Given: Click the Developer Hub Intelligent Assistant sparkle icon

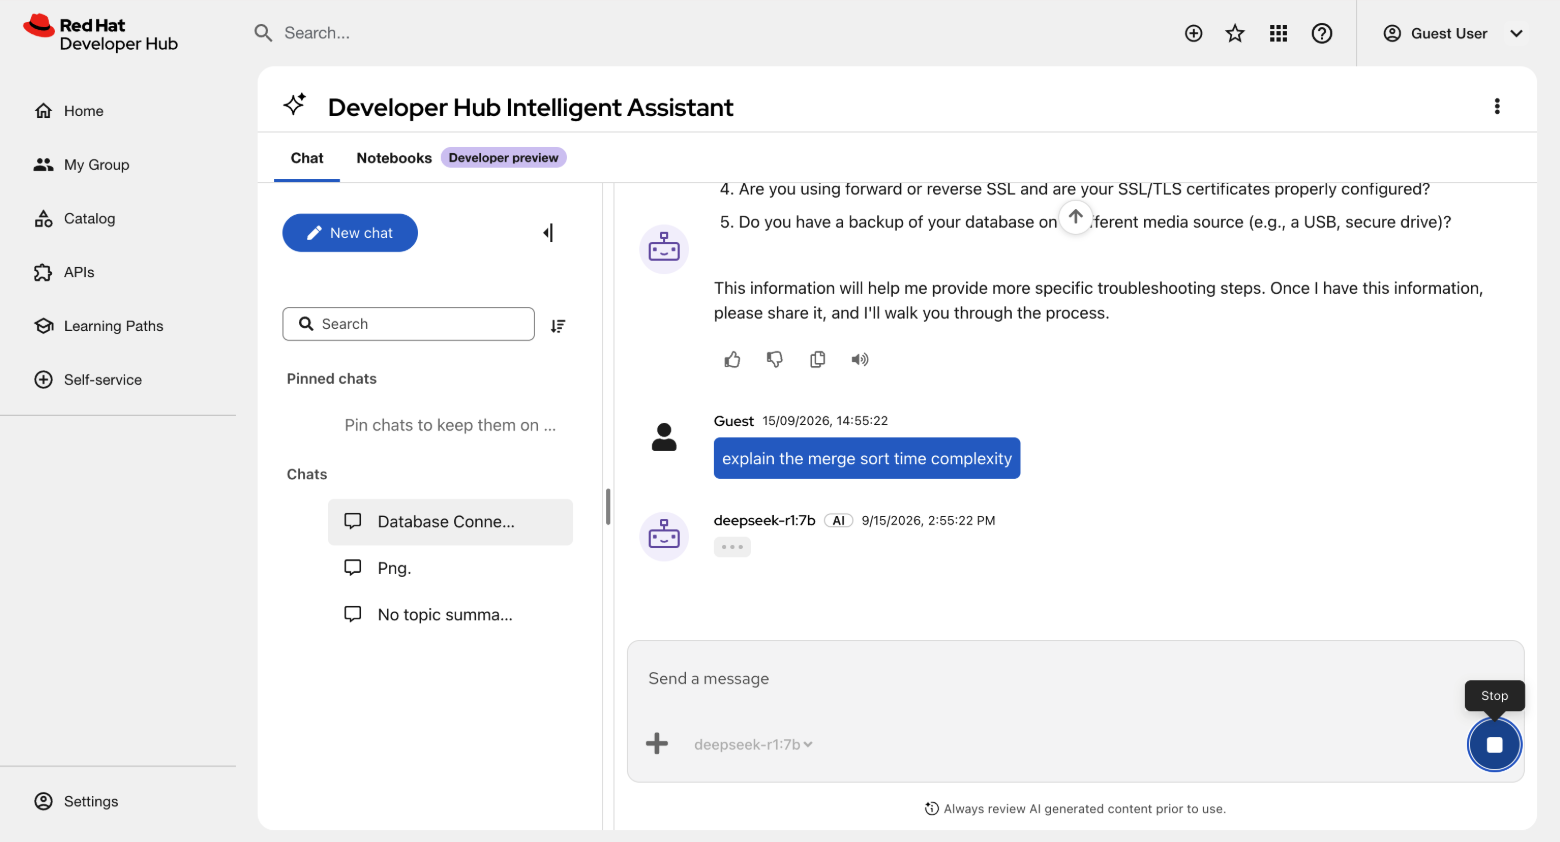Looking at the screenshot, I should (x=295, y=105).
